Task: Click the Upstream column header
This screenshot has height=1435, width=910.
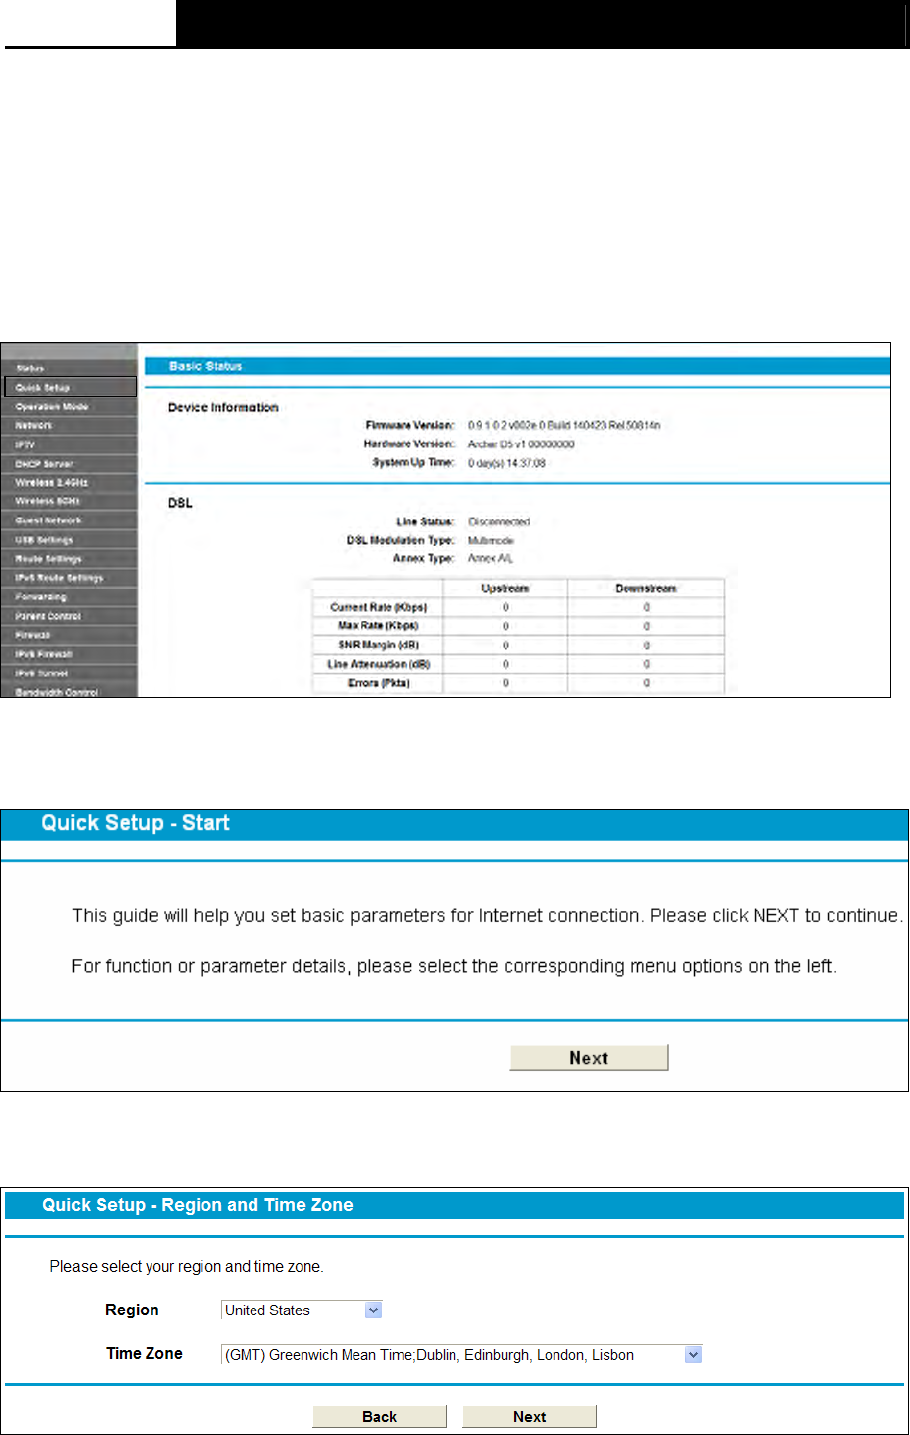Action: click(x=505, y=588)
